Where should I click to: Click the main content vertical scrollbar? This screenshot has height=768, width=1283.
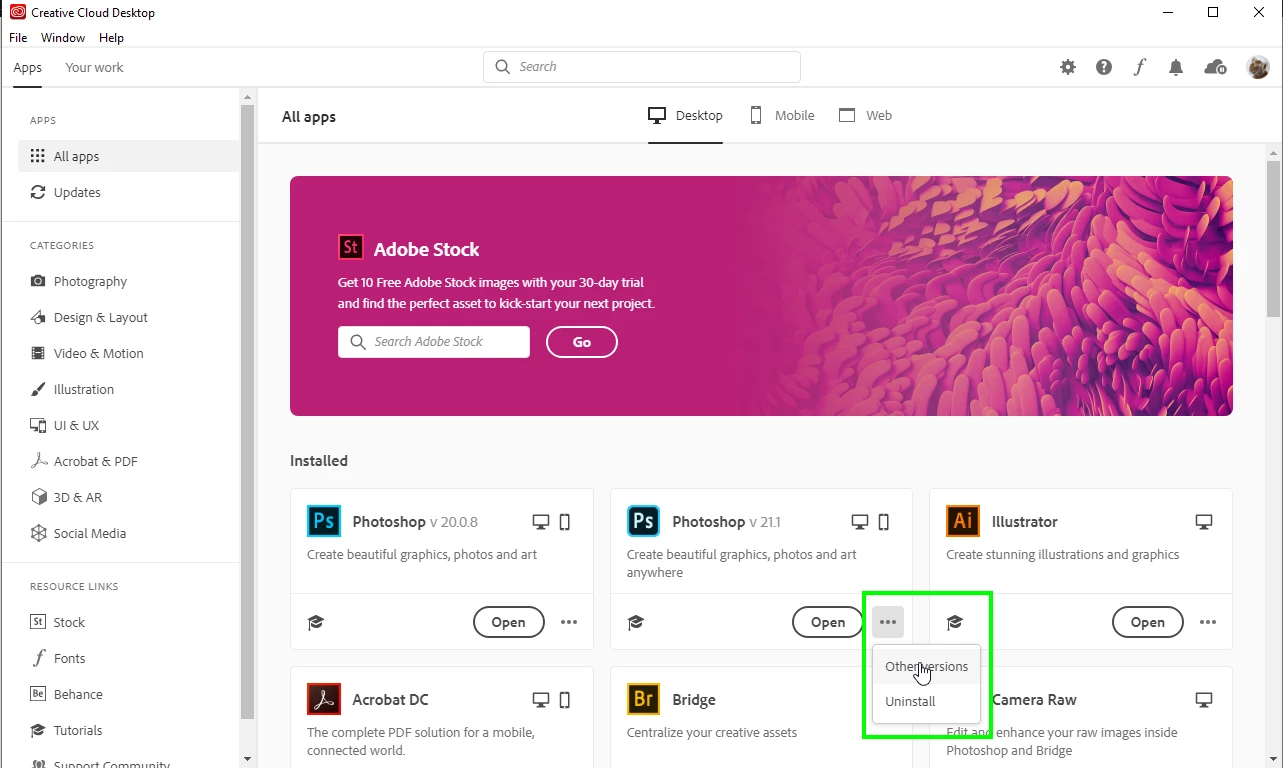[x=1273, y=240]
